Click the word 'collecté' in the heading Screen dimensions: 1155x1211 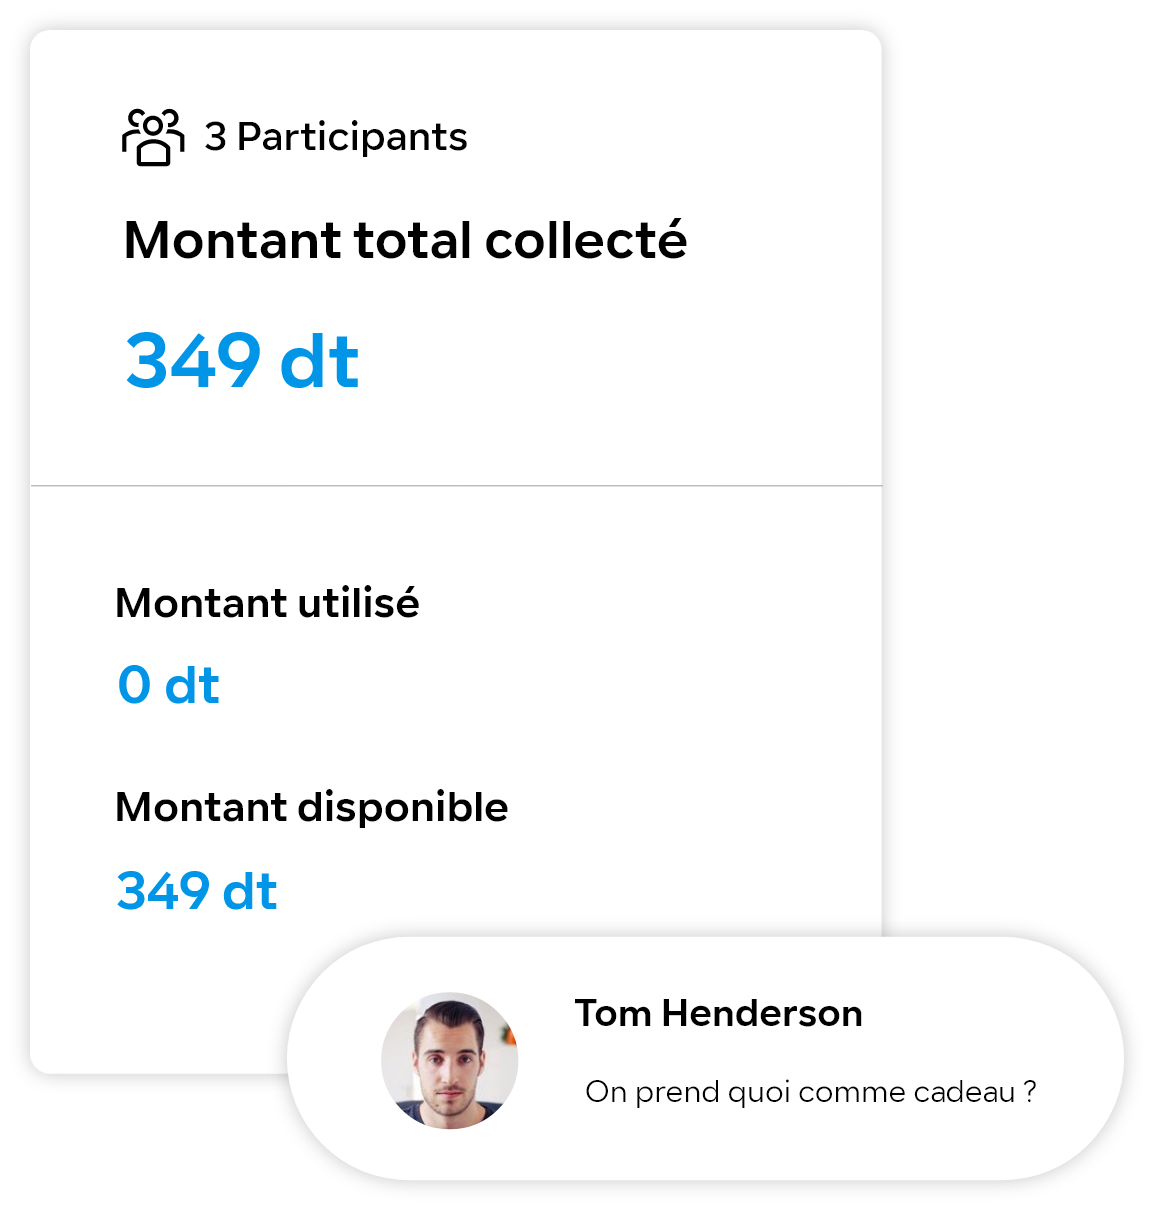(586, 240)
